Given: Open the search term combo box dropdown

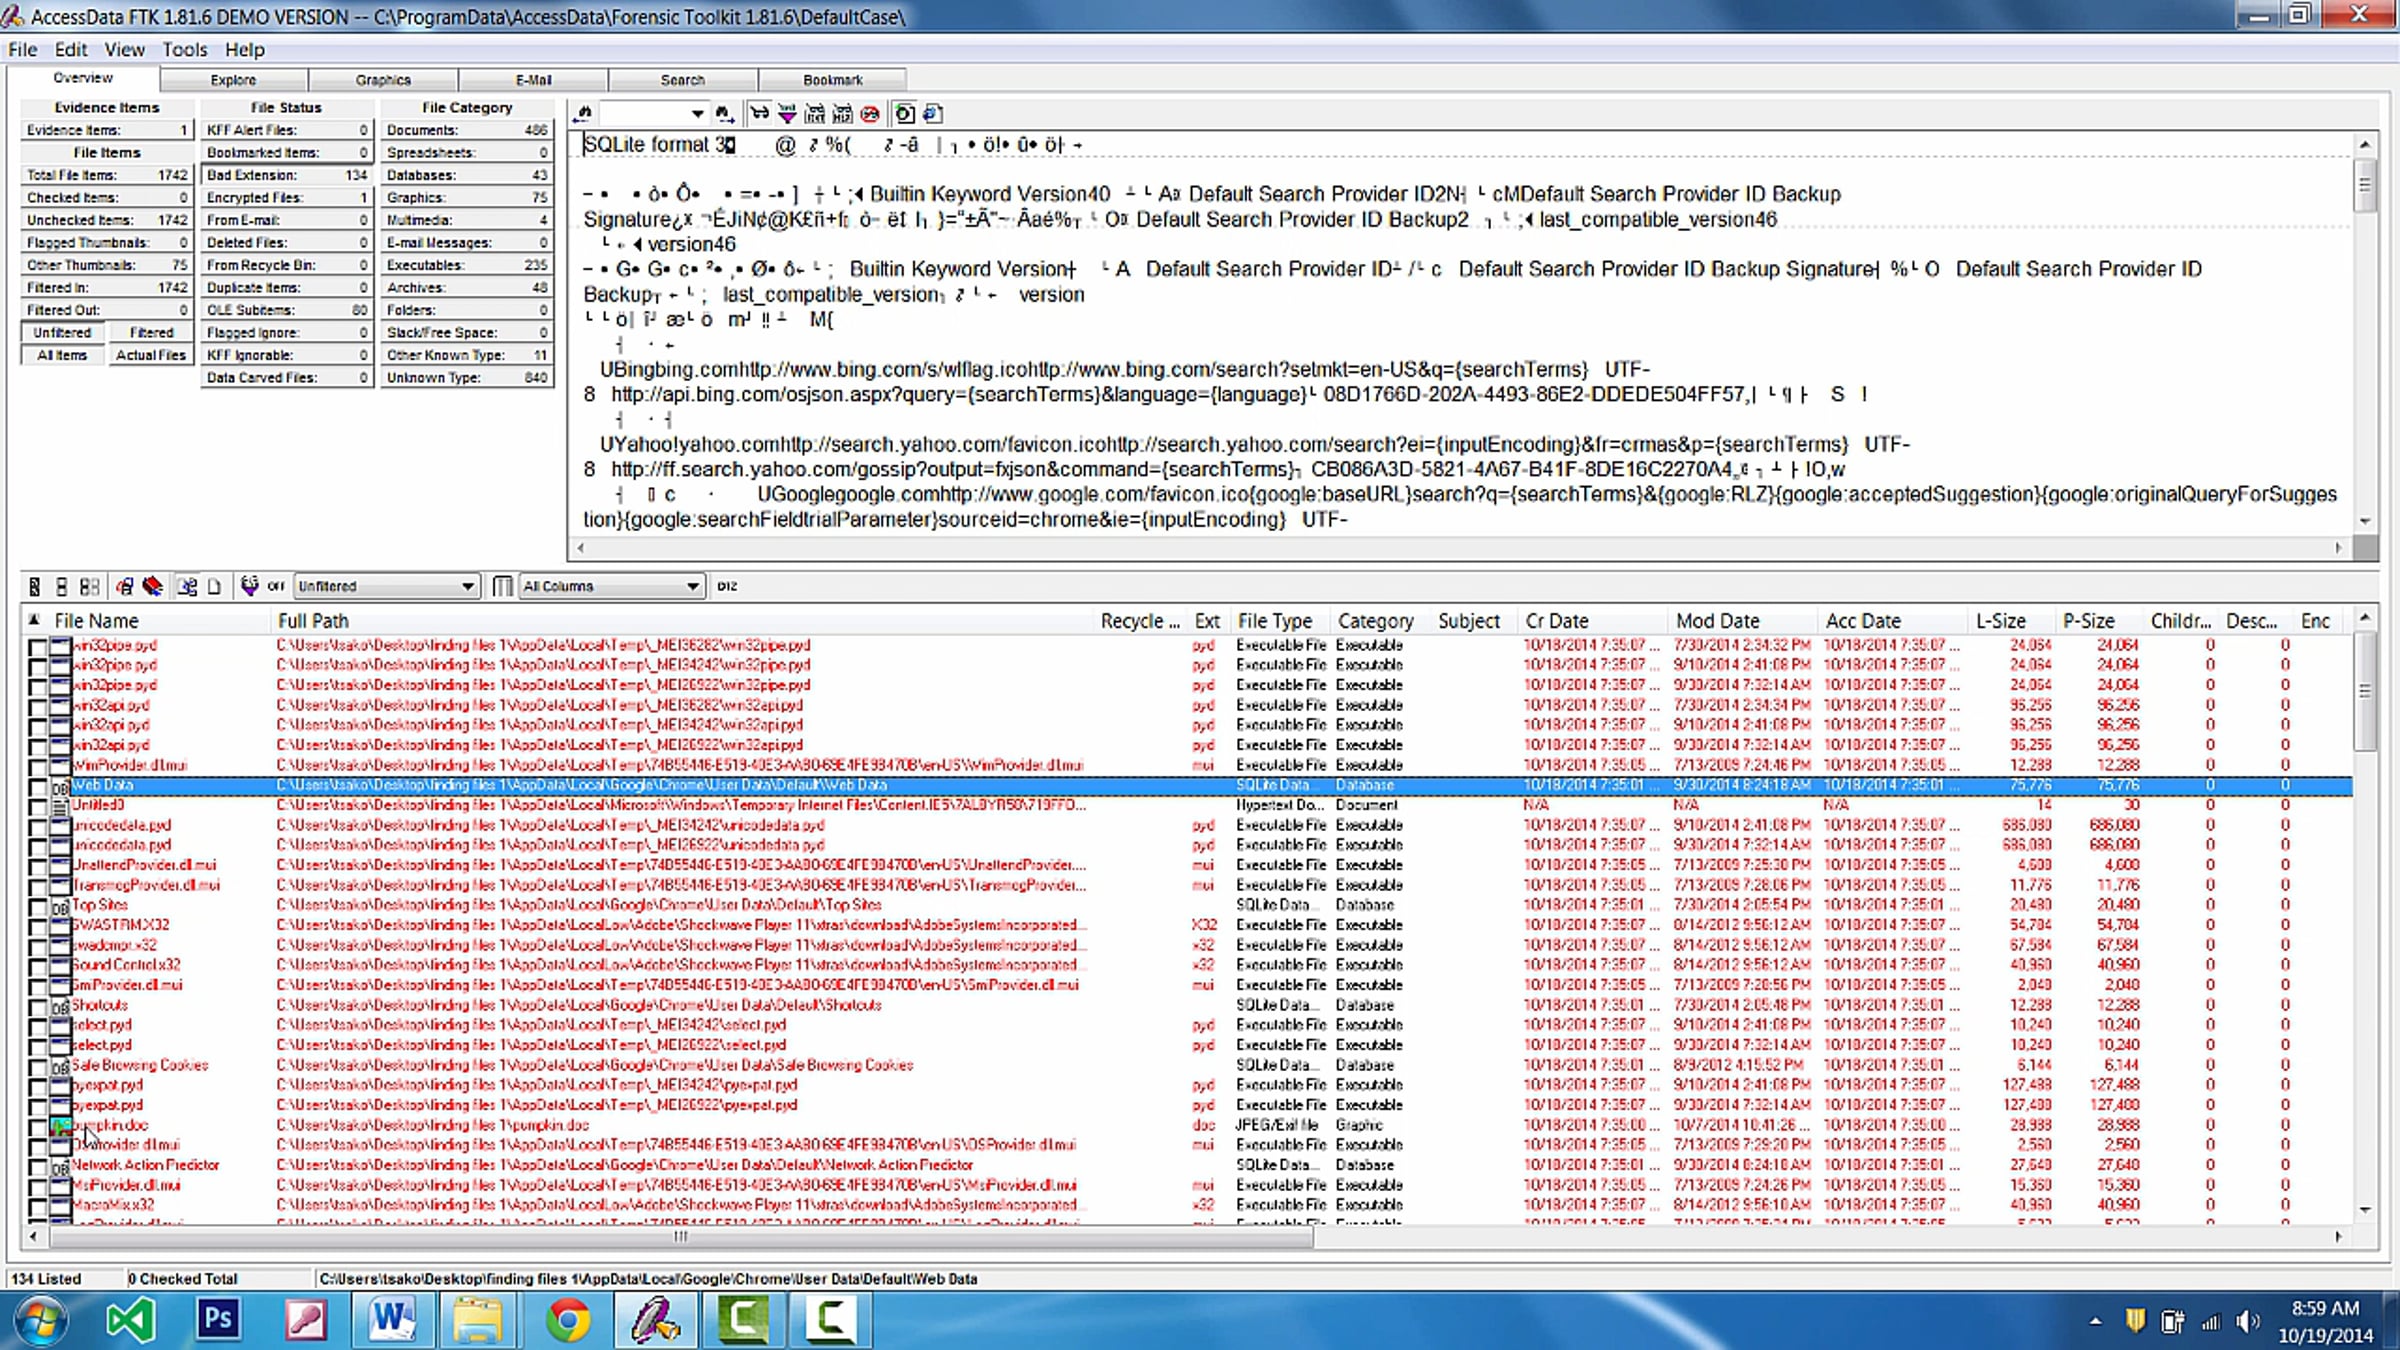Looking at the screenshot, I should tap(697, 114).
